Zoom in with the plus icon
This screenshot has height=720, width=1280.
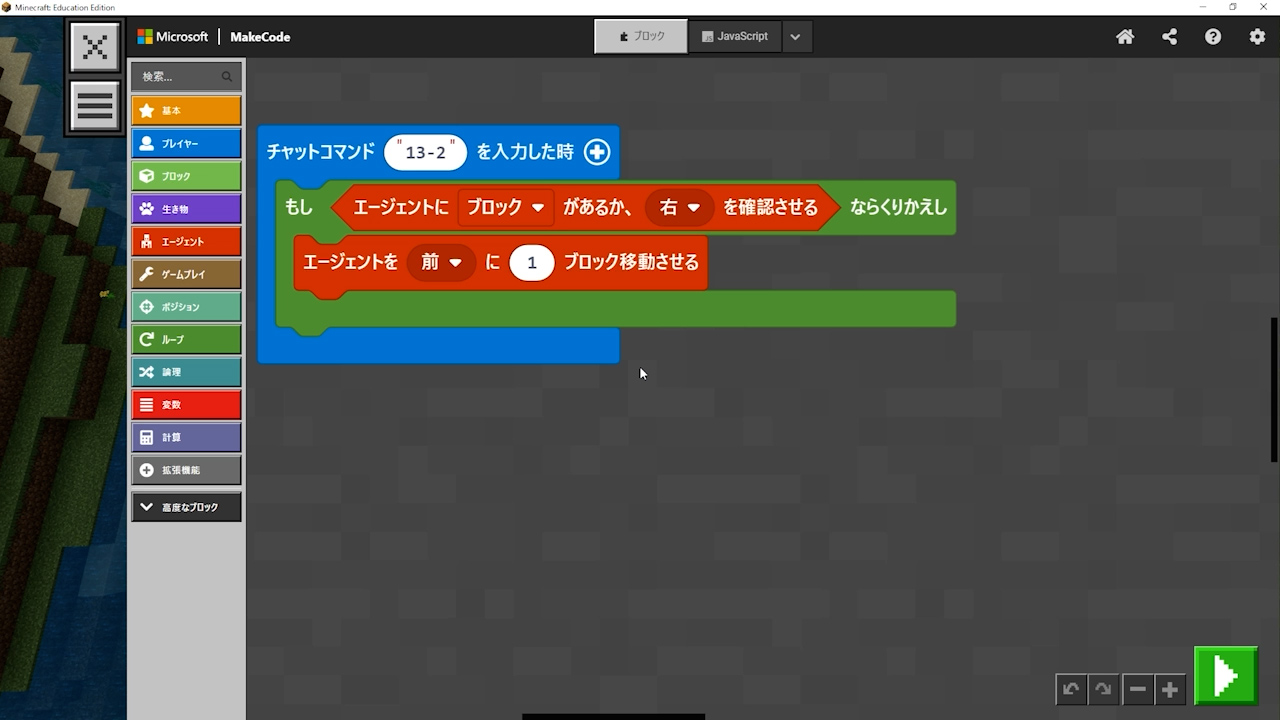click(x=1169, y=689)
